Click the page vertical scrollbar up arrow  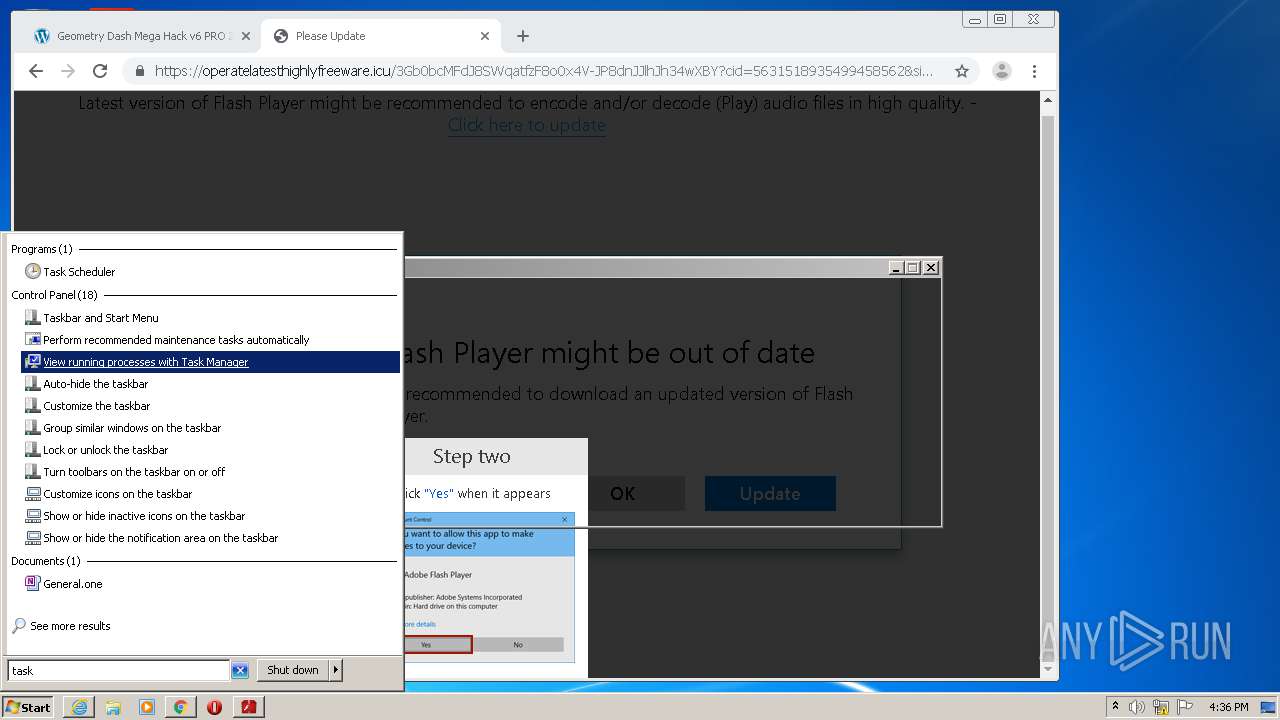1048,101
